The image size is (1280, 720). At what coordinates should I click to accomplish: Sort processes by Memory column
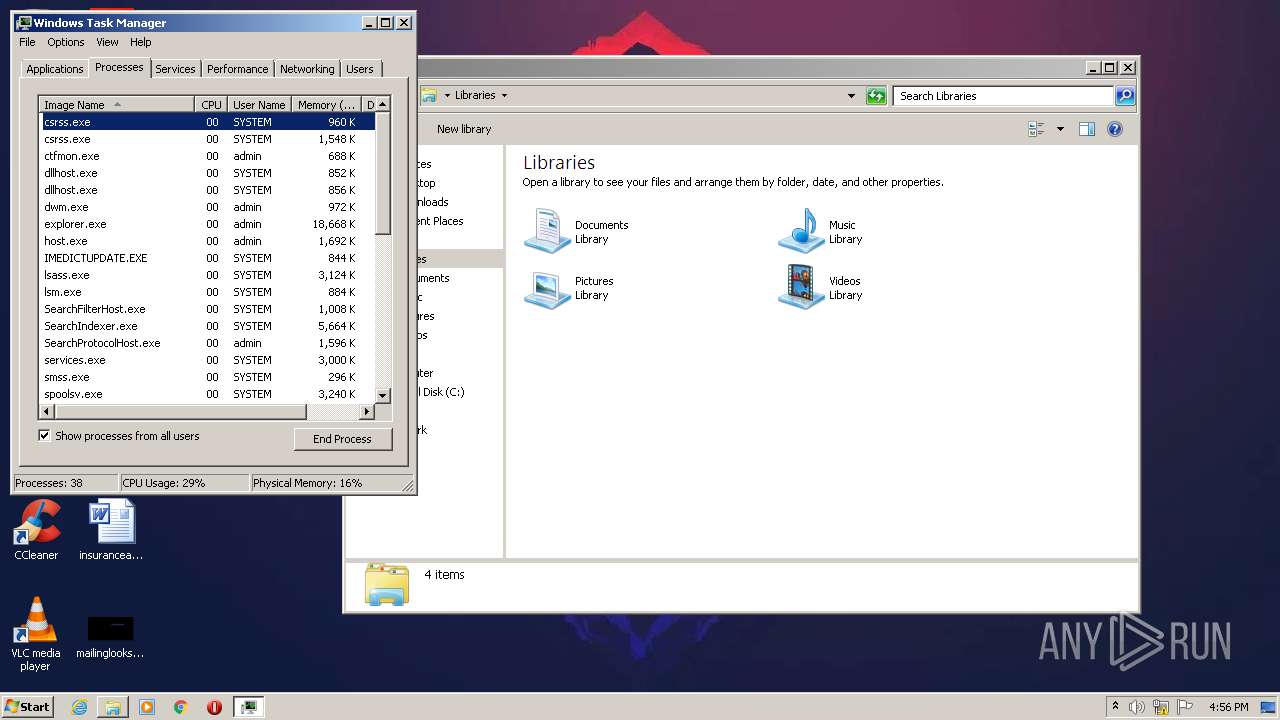pos(326,104)
